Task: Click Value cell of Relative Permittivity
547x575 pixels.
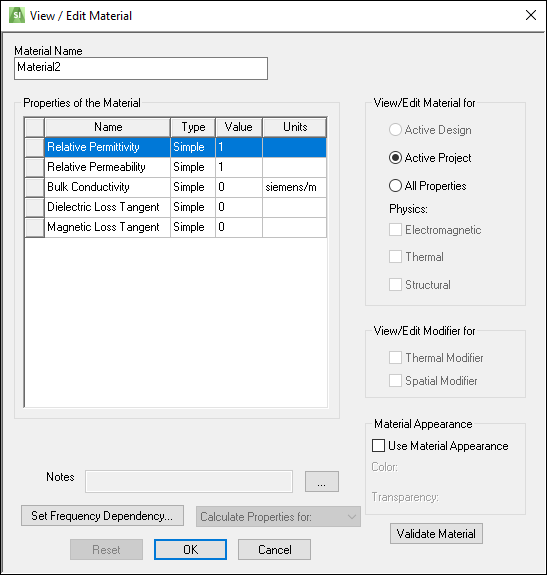Action: pyautogui.click(x=239, y=147)
